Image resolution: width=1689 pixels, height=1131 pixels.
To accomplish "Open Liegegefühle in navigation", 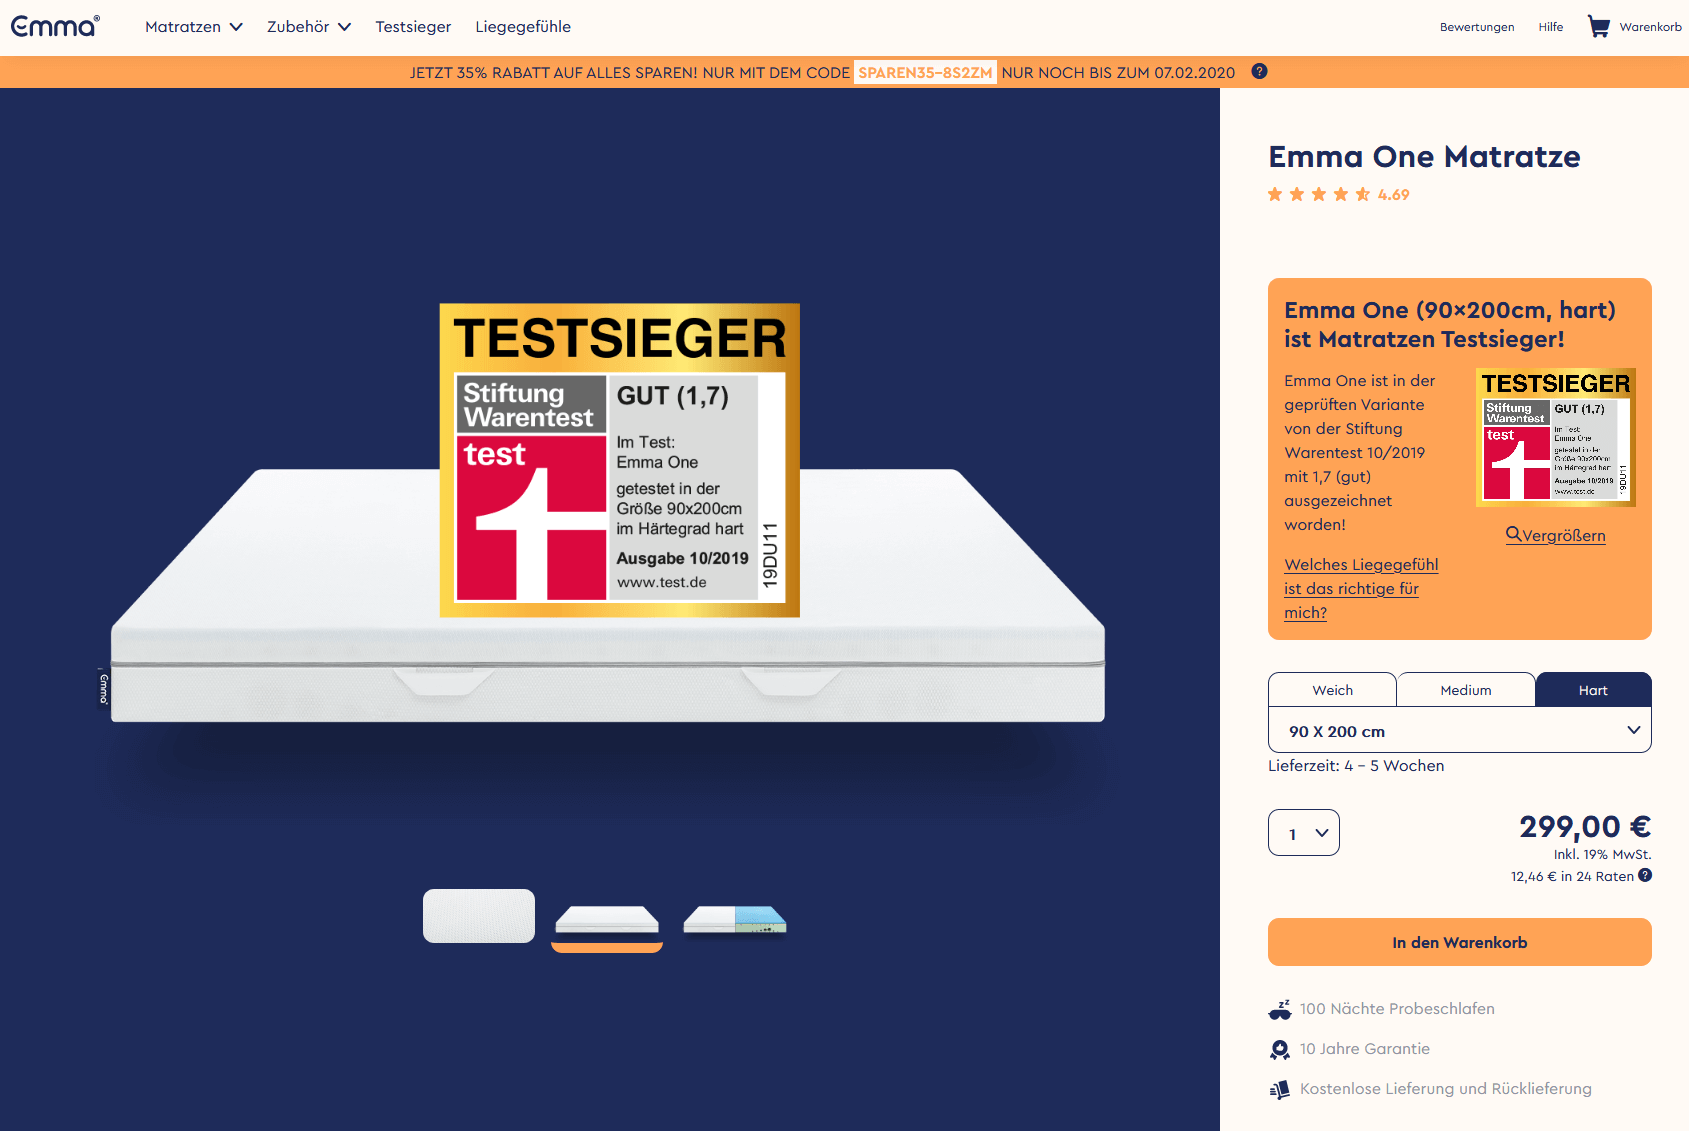I will coord(523,27).
